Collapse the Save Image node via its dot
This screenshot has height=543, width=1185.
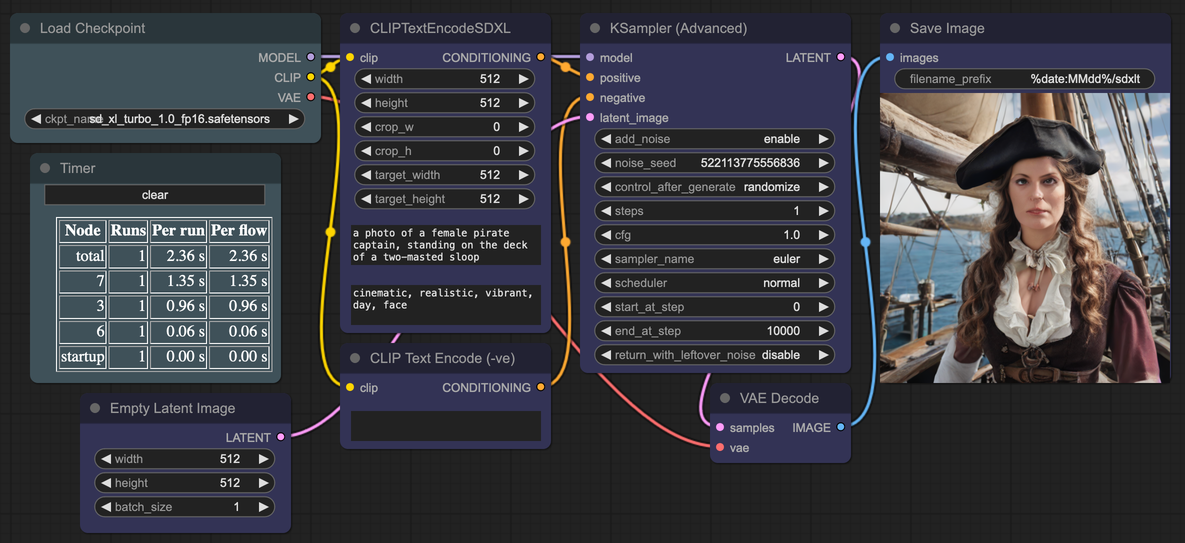[895, 29]
